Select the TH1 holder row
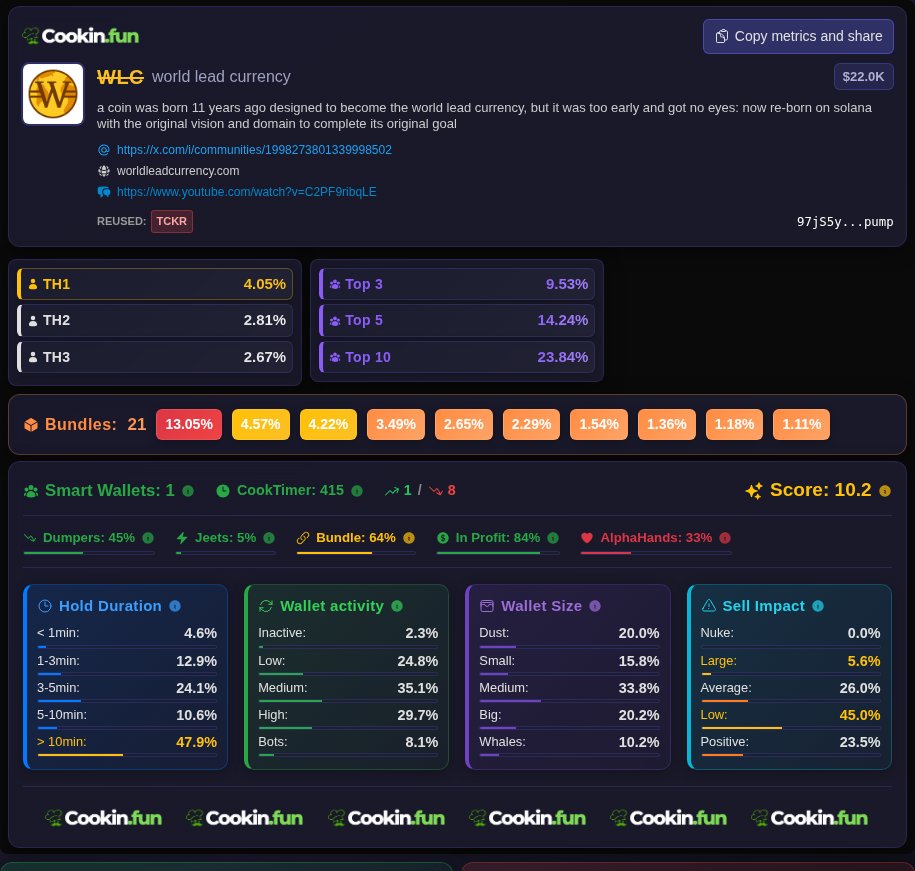 (x=155, y=284)
